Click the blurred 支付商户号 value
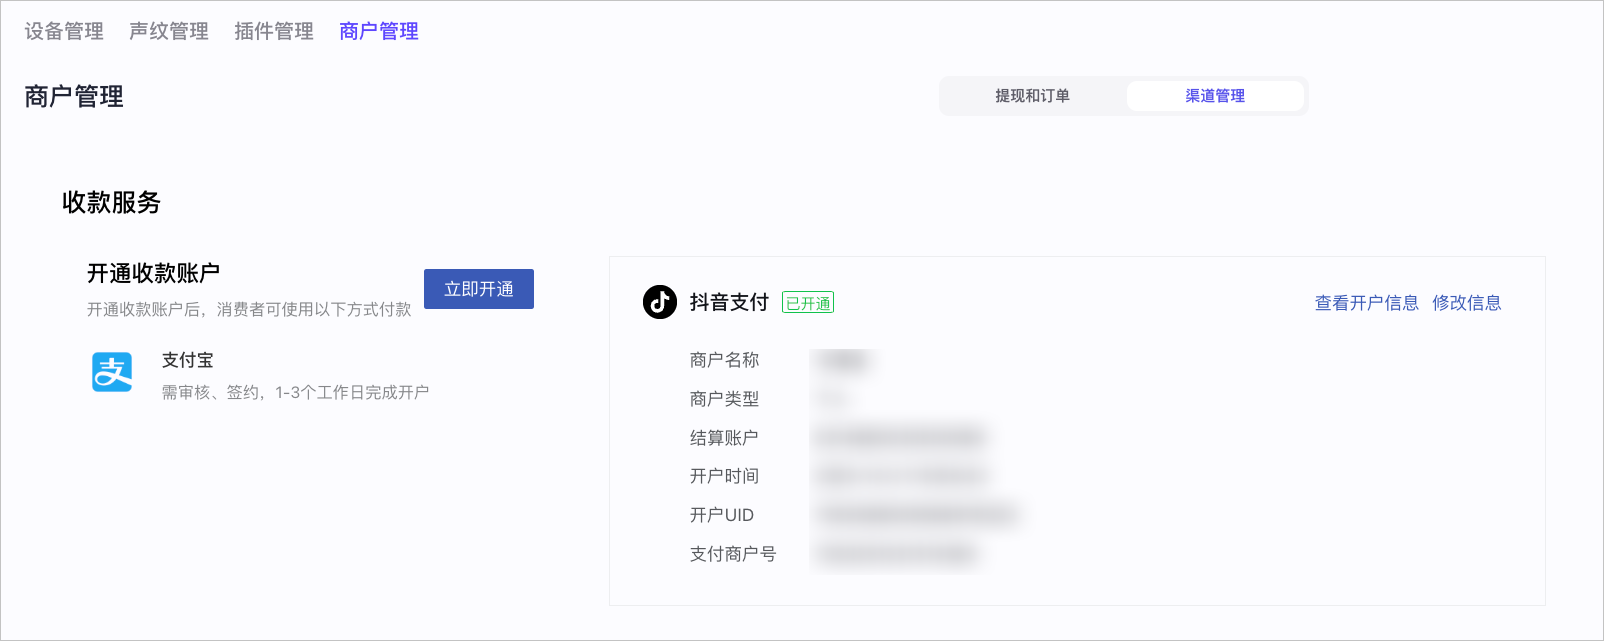Viewport: 1604px width, 641px height. click(897, 553)
